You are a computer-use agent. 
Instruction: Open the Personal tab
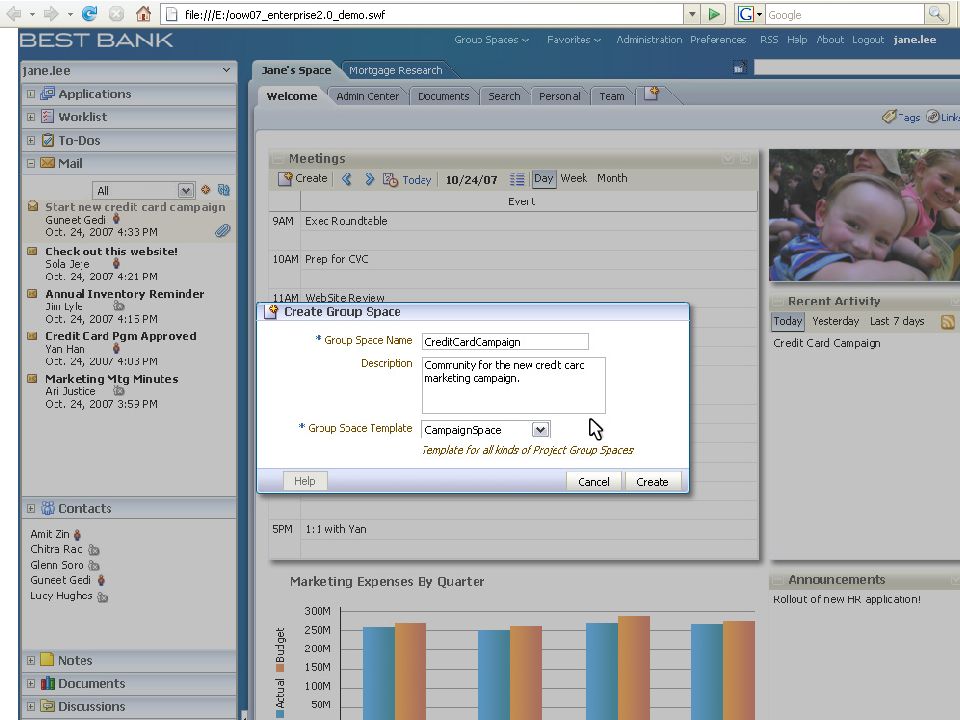[560, 96]
